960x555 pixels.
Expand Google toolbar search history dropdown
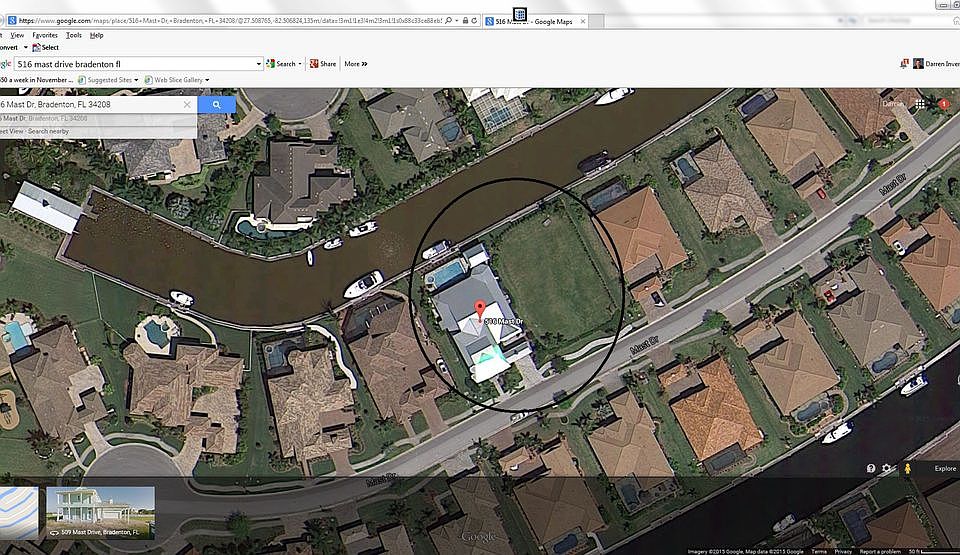(x=259, y=64)
